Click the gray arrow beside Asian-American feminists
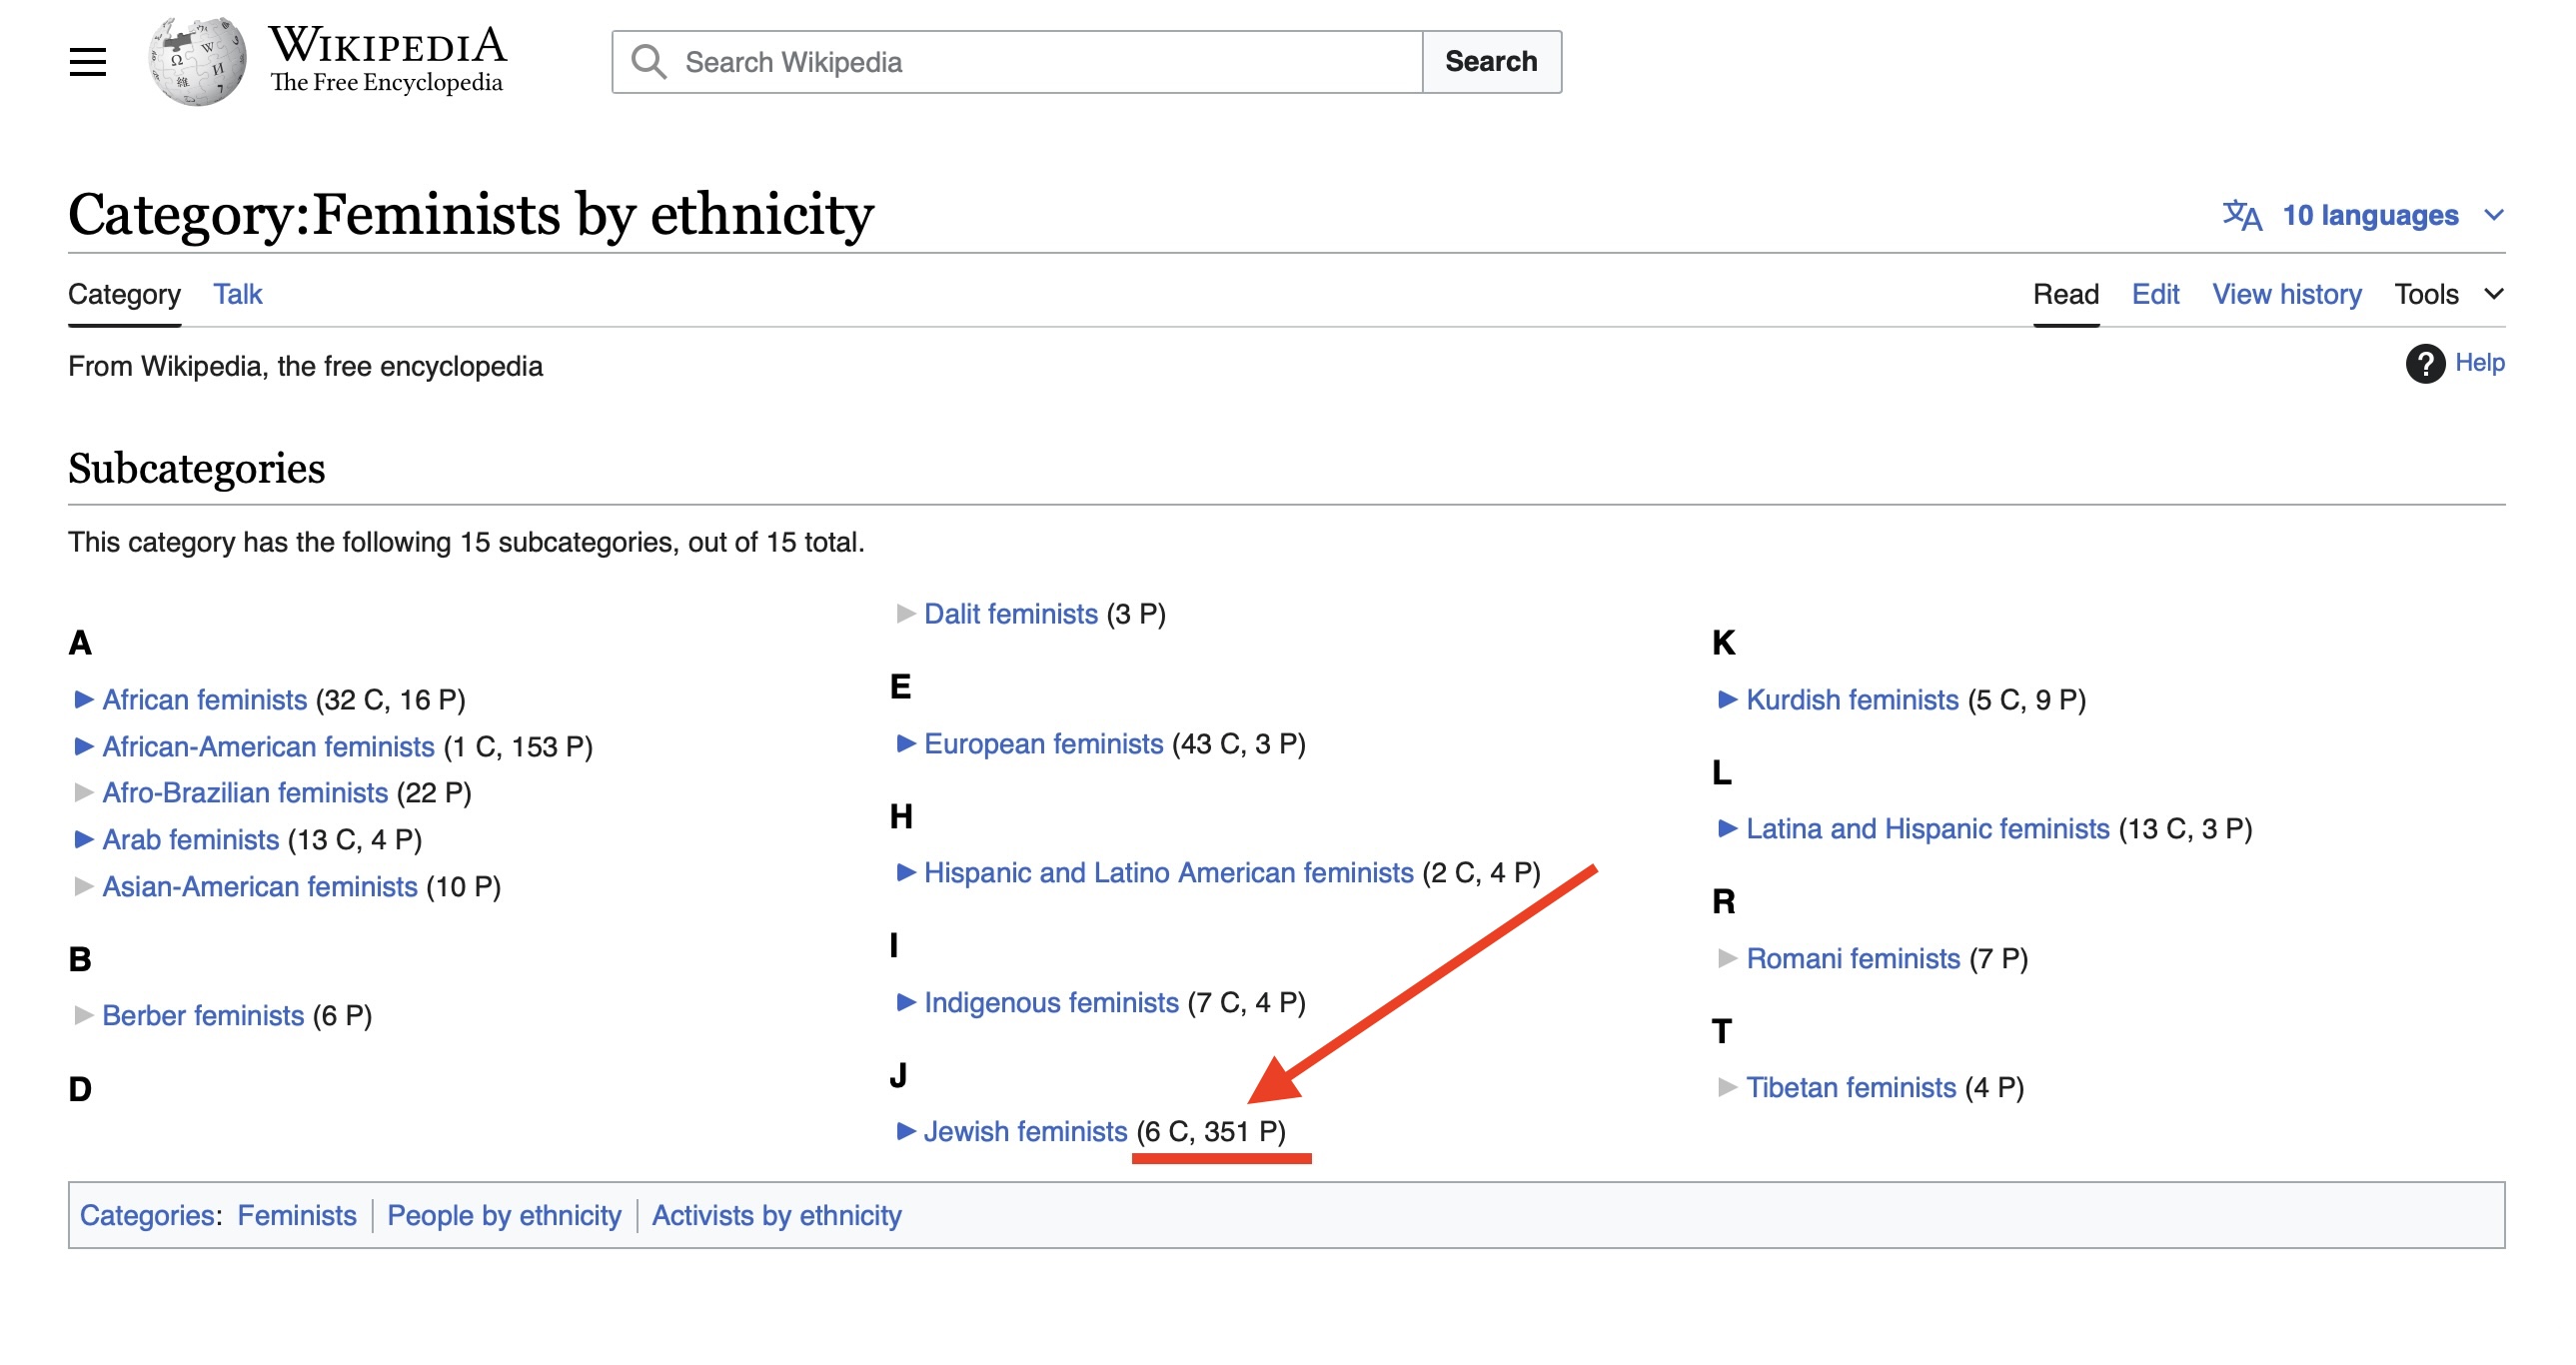Image resolution: width=2576 pixels, height=1365 pixels. coord(84,886)
